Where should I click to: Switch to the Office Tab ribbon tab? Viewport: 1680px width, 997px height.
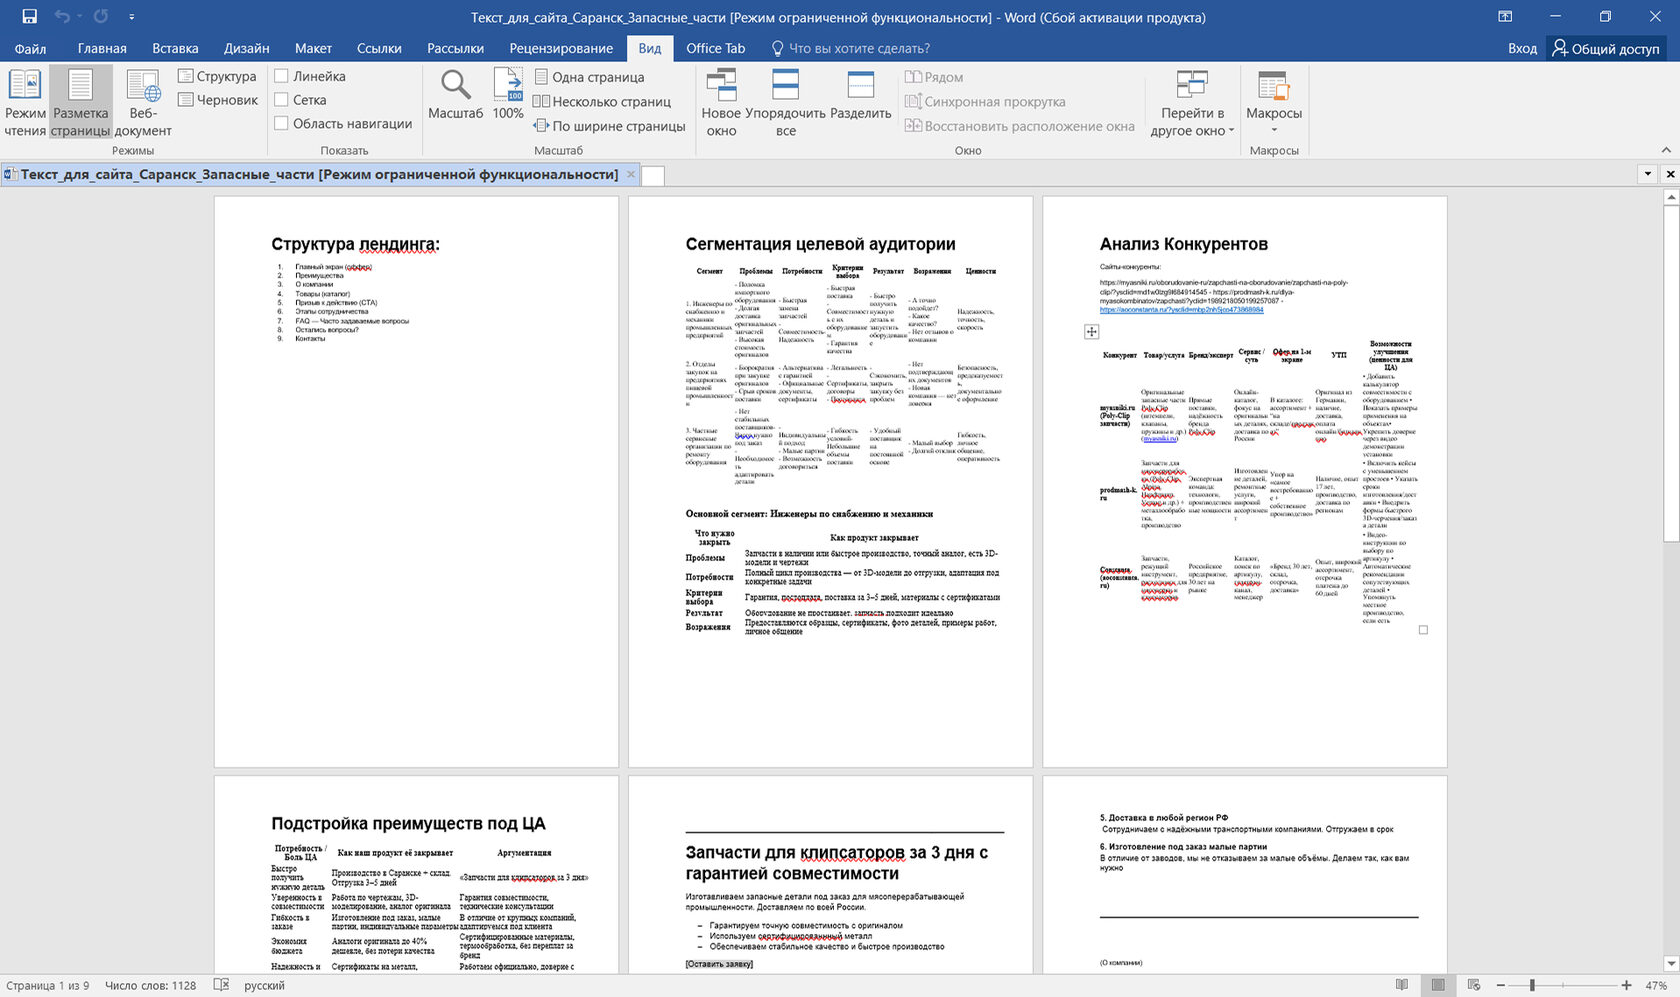pos(716,48)
